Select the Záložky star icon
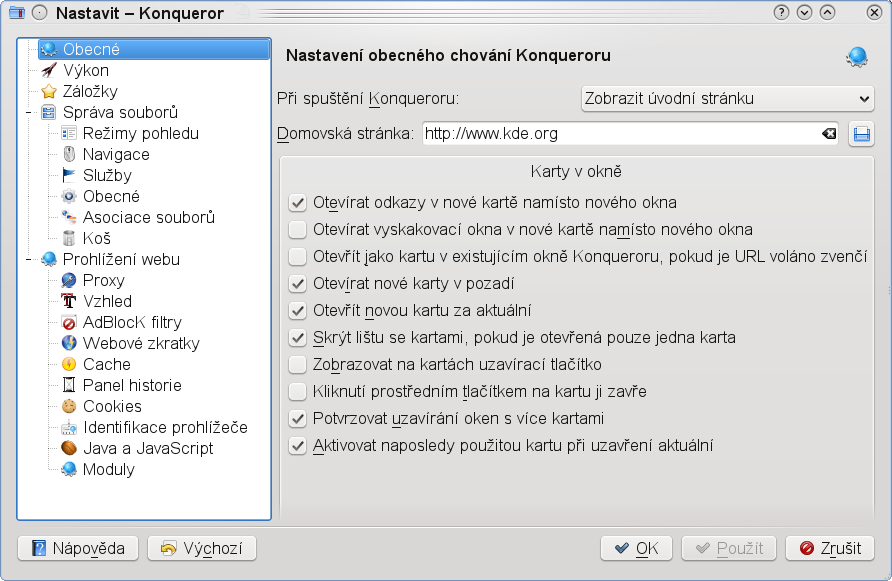 point(49,91)
